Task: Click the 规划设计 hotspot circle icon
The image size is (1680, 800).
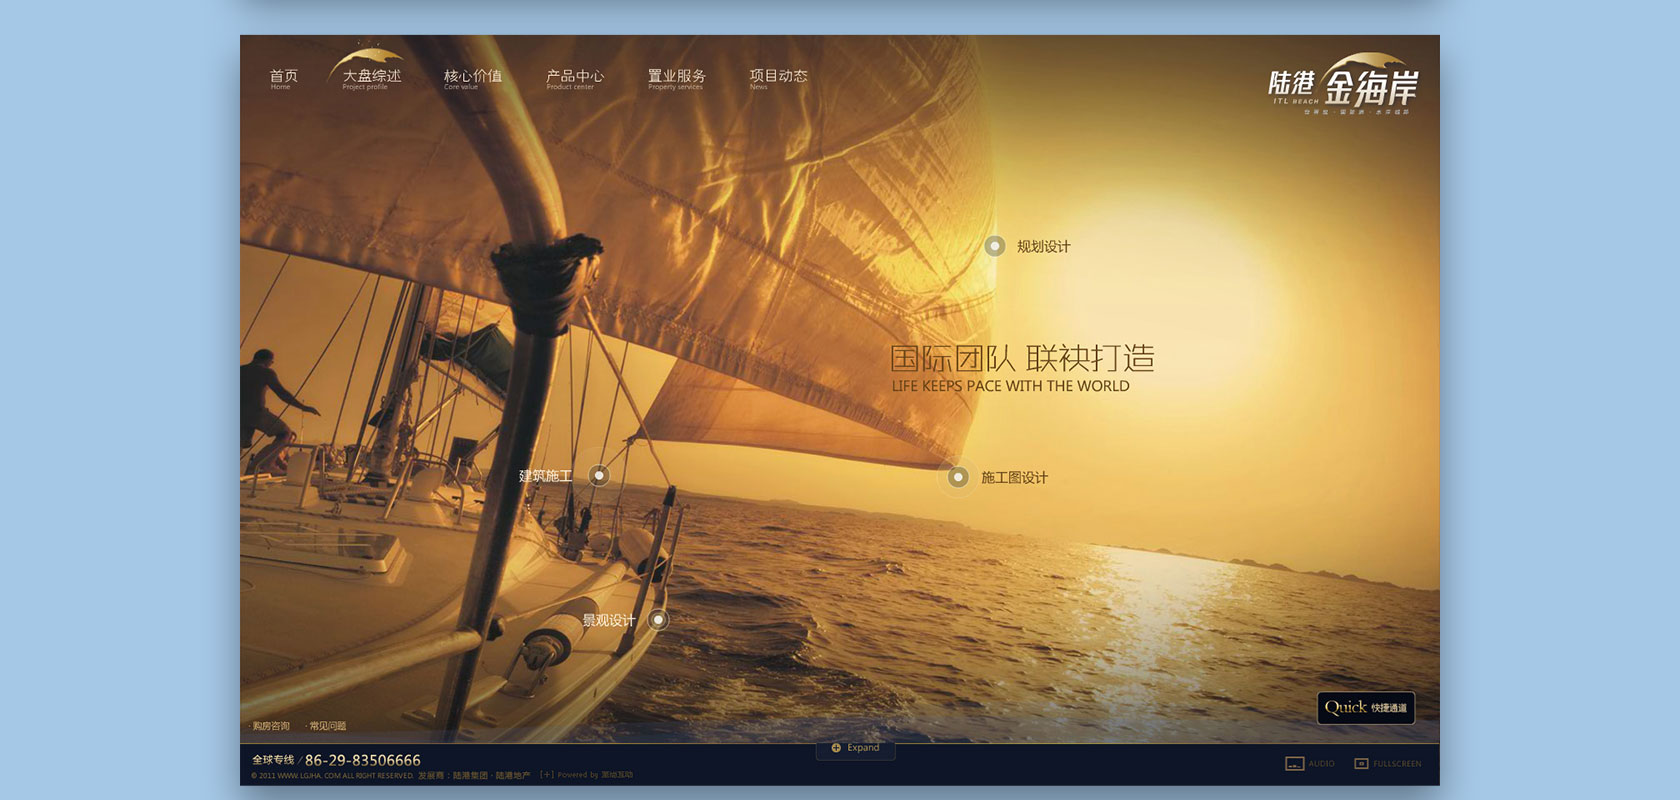Action: [994, 246]
